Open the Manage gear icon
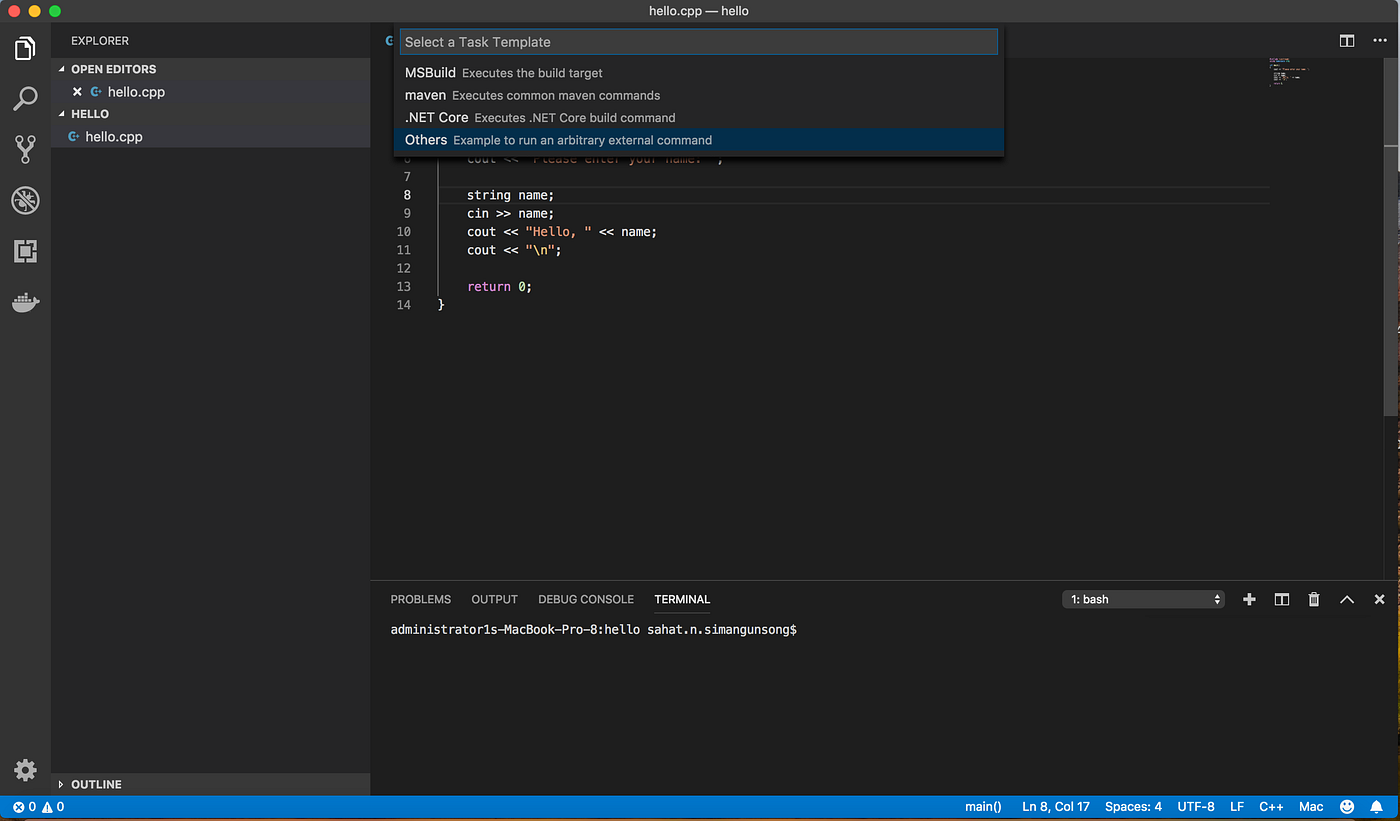 pos(25,769)
